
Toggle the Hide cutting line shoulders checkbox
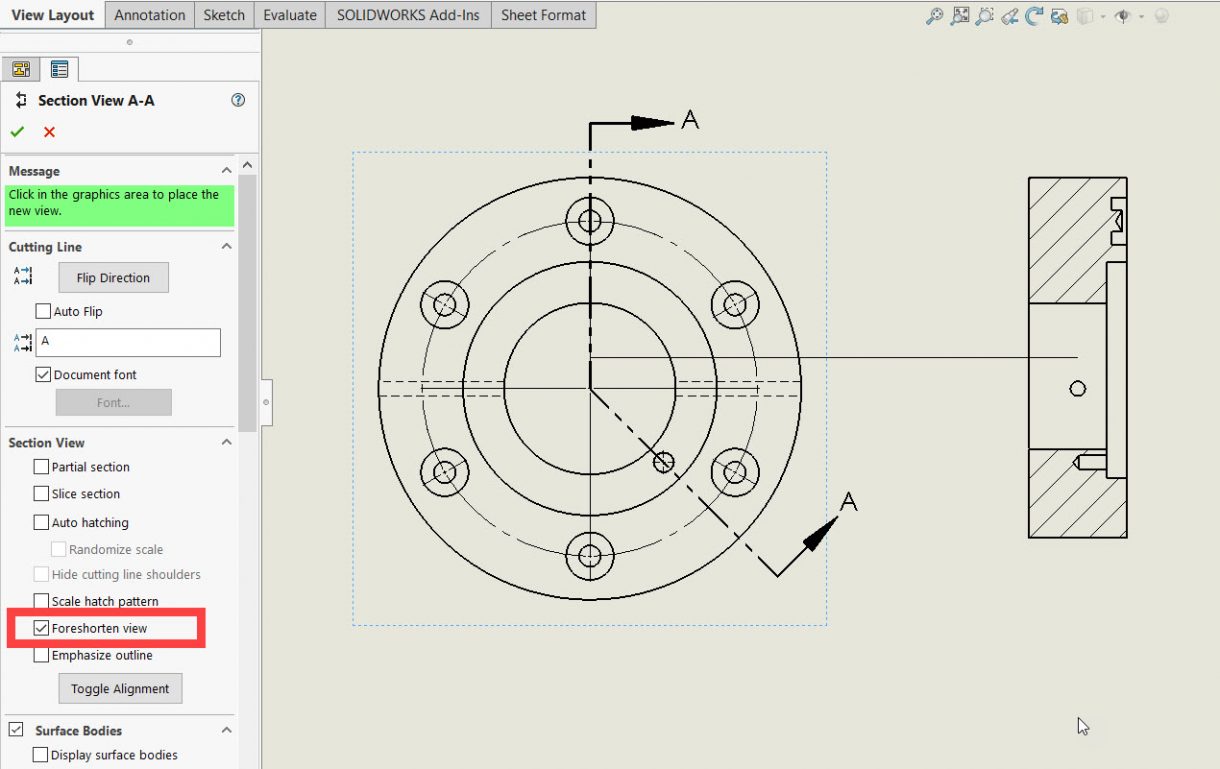click(x=41, y=574)
